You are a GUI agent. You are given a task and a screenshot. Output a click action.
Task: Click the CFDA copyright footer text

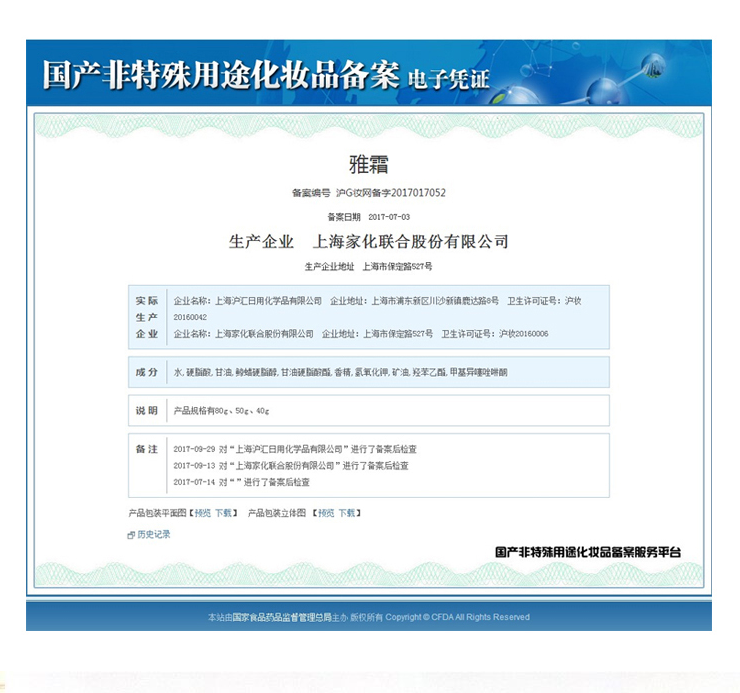coord(369,617)
